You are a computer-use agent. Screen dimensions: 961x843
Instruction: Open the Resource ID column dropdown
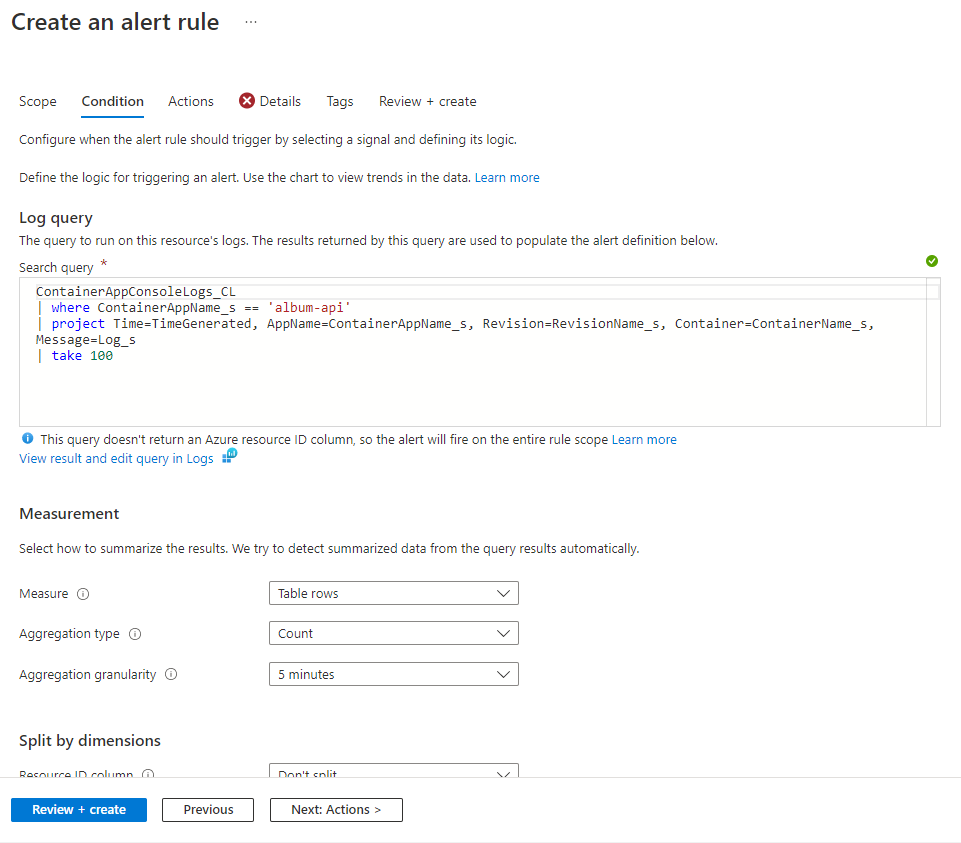(x=393, y=775)
